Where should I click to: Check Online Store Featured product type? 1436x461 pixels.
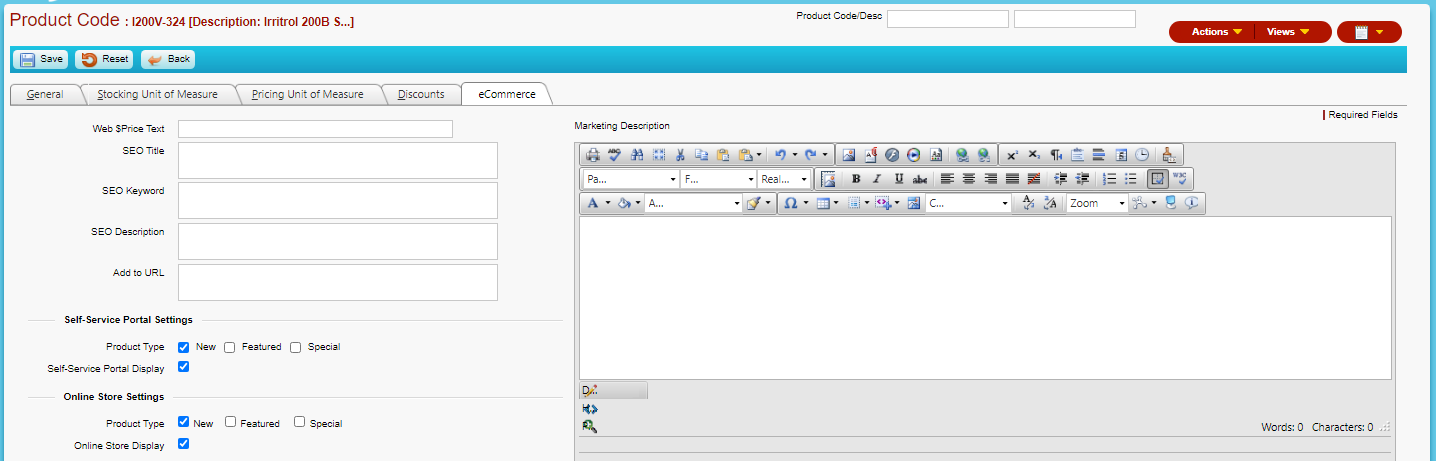pyautogui.click(x=230, y=422)
